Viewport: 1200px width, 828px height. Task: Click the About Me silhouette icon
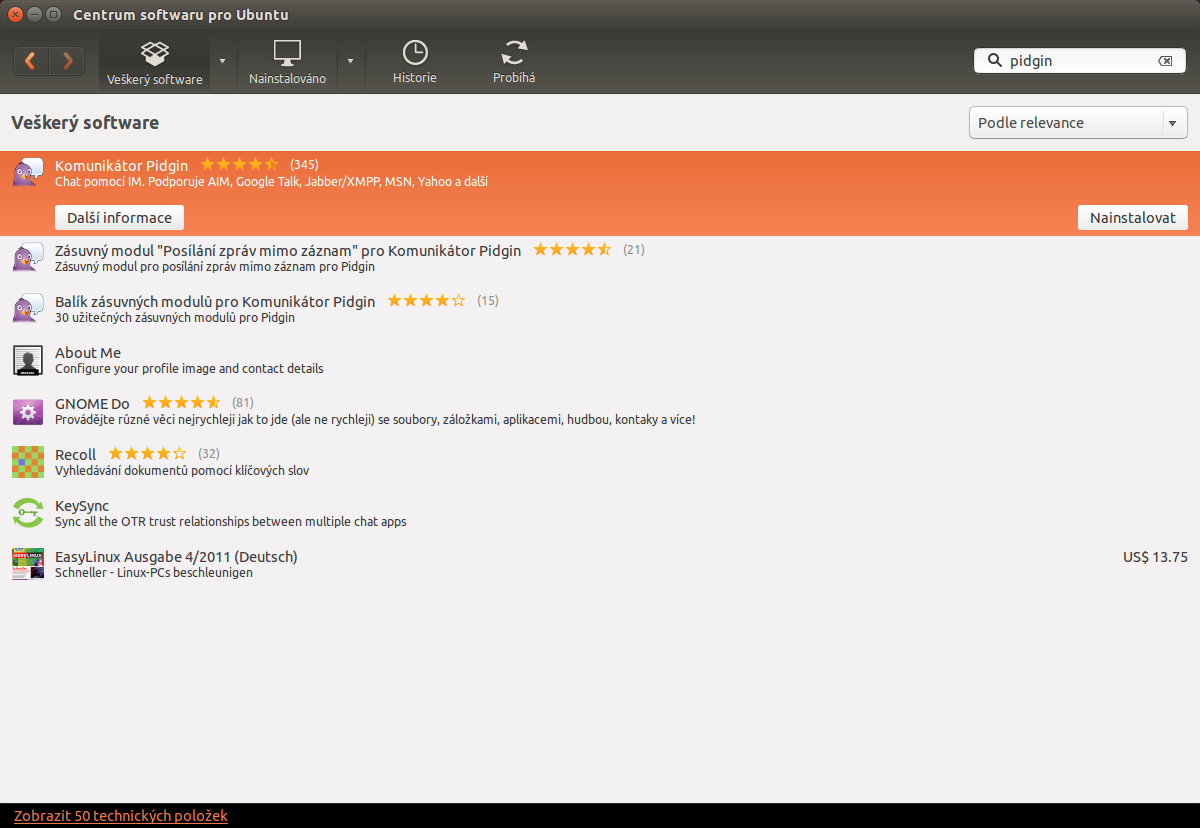[27, 360]
